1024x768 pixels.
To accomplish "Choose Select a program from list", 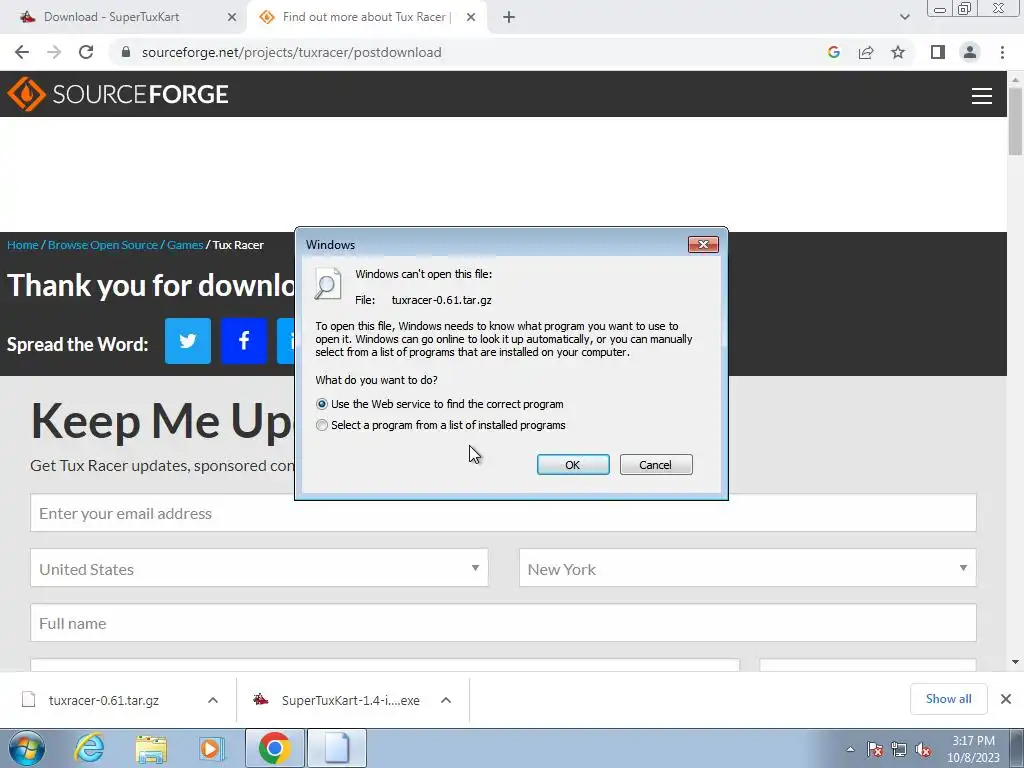I will click(x=321, y=425).
